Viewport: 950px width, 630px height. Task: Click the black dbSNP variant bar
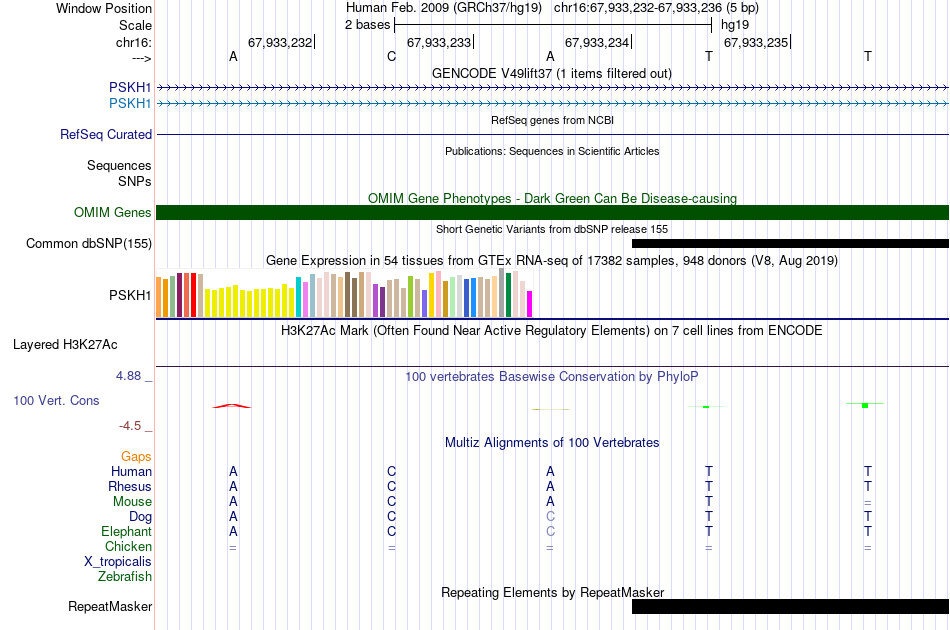(x=790, y=244)
